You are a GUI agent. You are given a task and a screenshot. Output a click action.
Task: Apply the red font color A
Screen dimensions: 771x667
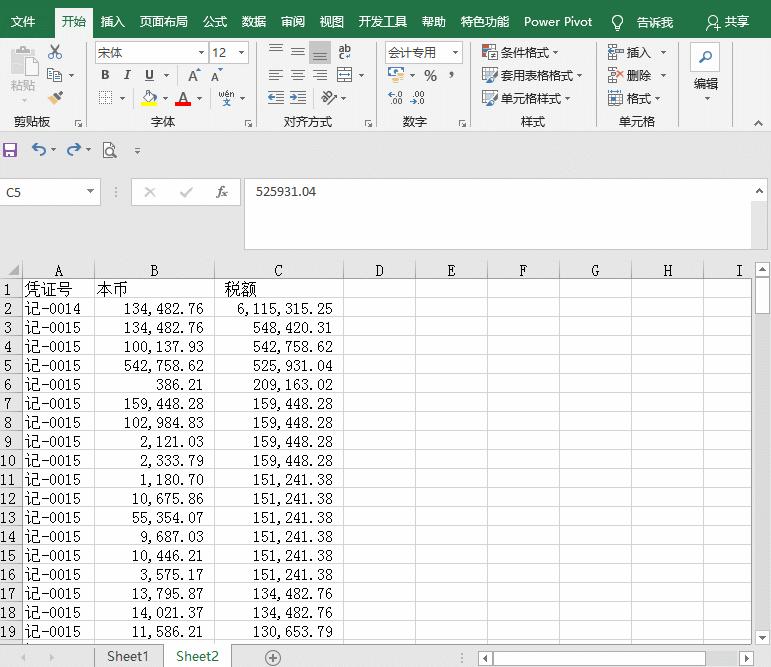pos(183,98)
